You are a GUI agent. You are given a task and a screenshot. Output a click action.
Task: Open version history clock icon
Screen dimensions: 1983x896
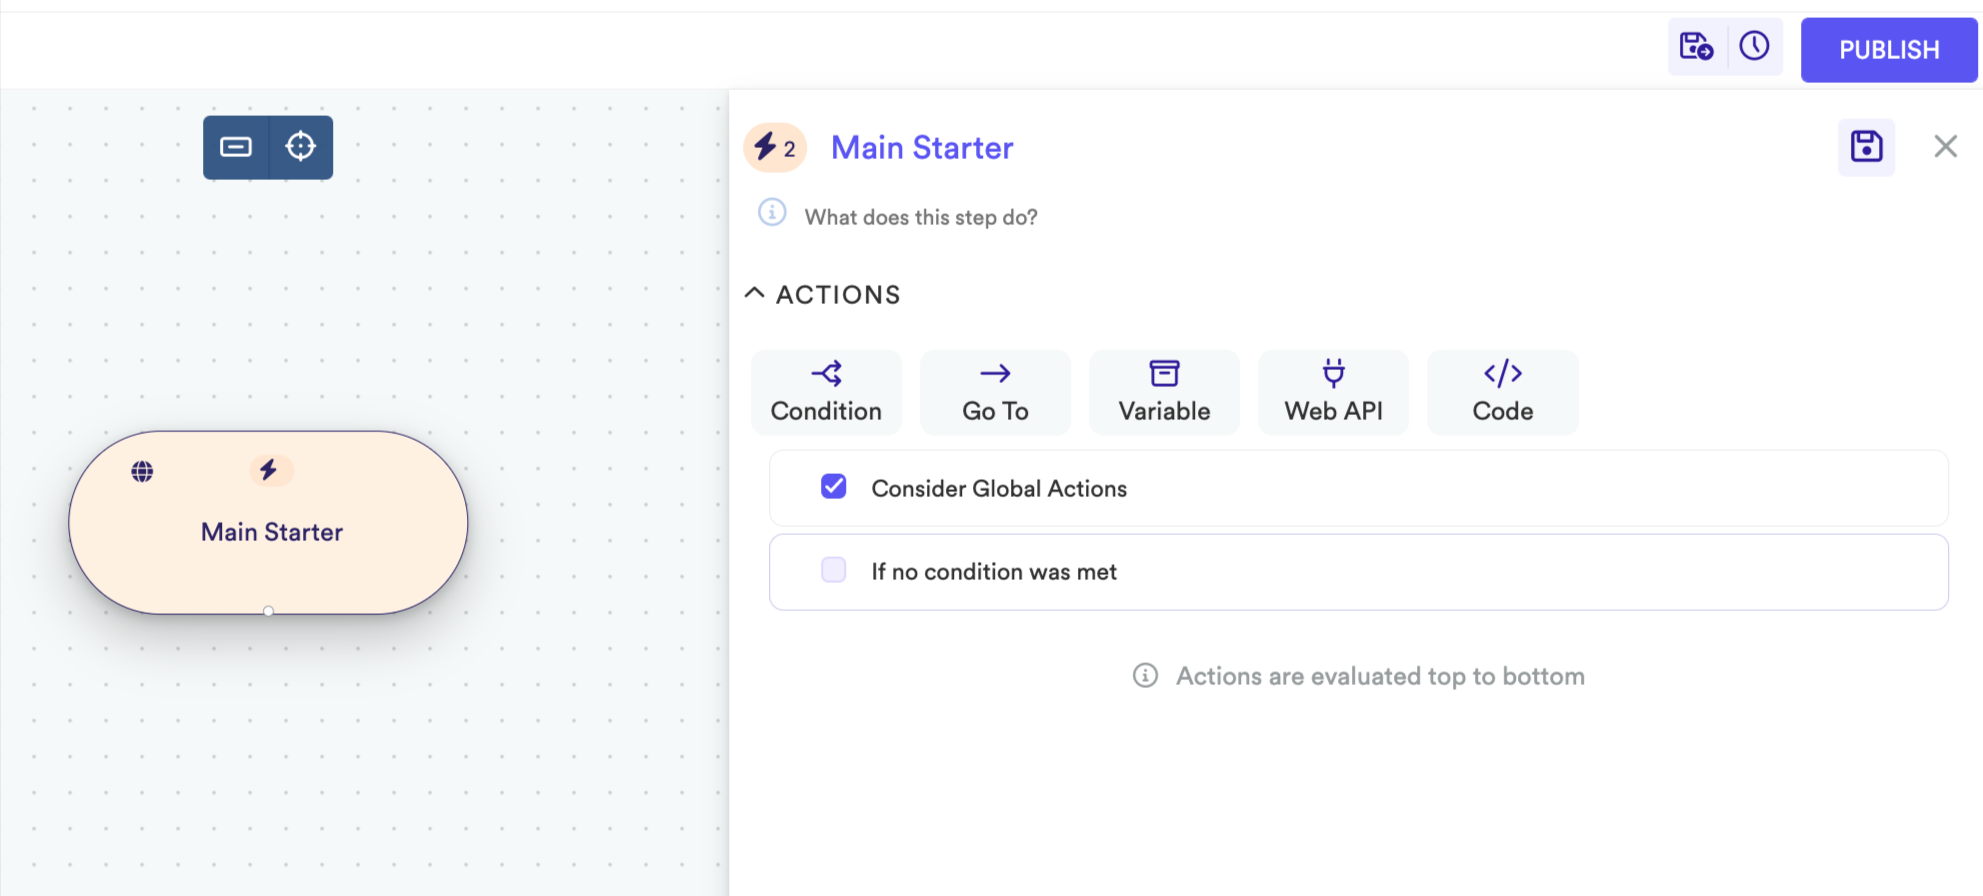(x=1754, y=46)
